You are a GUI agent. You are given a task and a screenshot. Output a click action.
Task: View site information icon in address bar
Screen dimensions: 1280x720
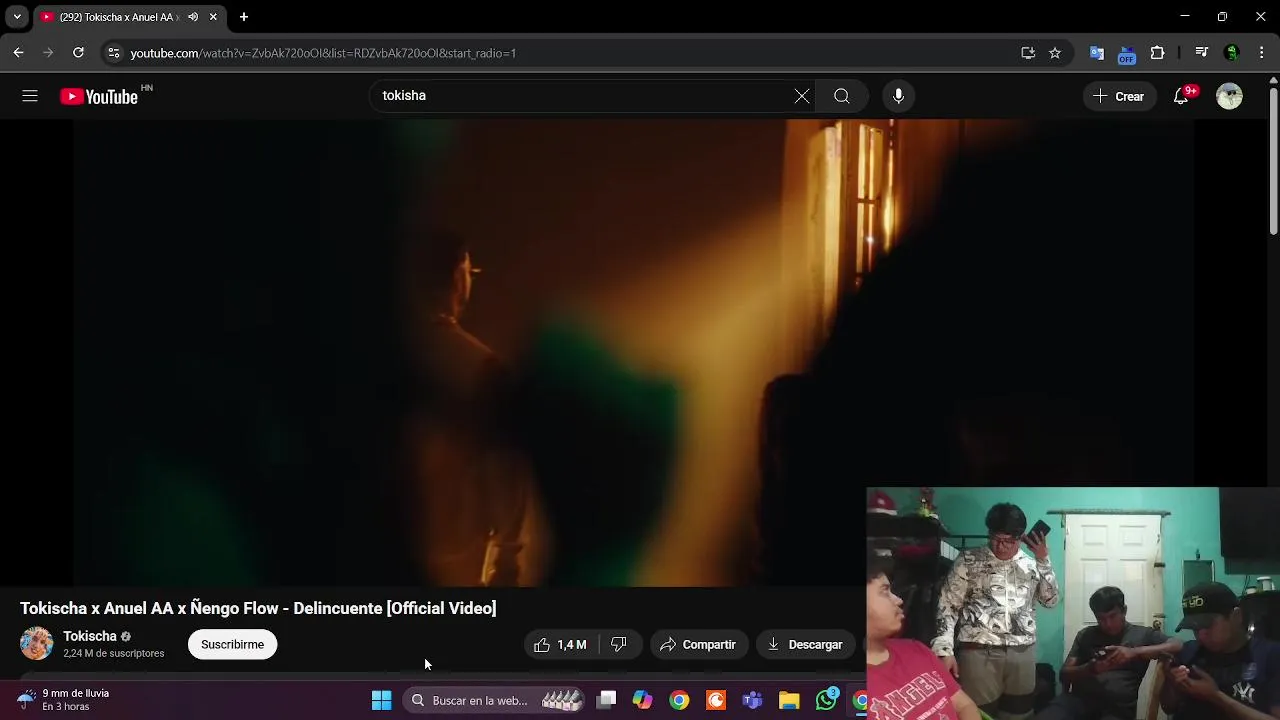point(114,53)
